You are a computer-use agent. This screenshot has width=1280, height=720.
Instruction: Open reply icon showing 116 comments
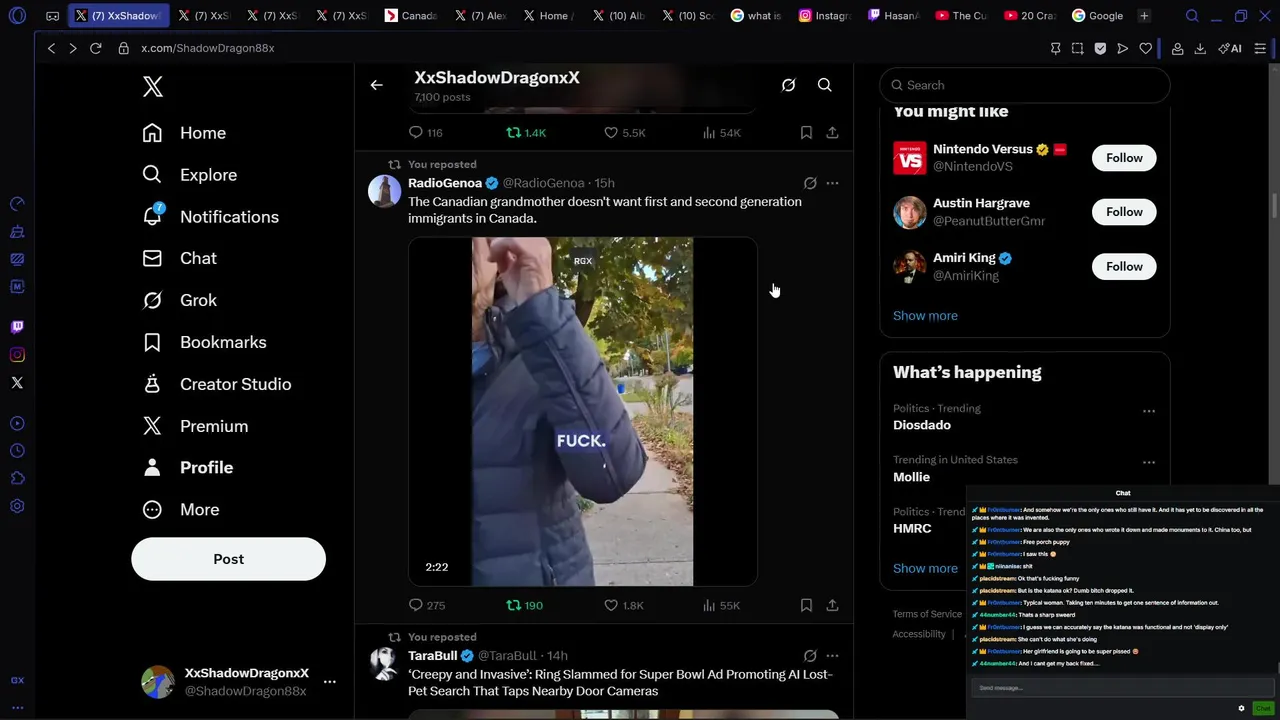coord(416,132)
